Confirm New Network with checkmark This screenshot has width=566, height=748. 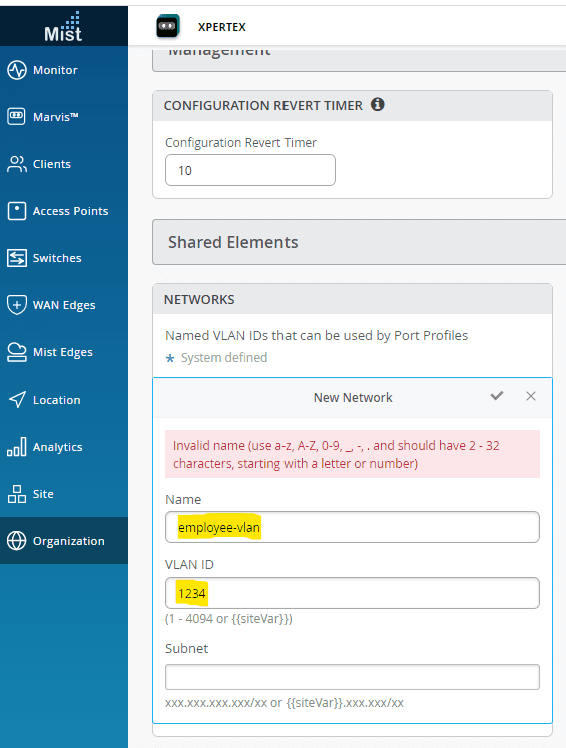[x=497, y=396]
